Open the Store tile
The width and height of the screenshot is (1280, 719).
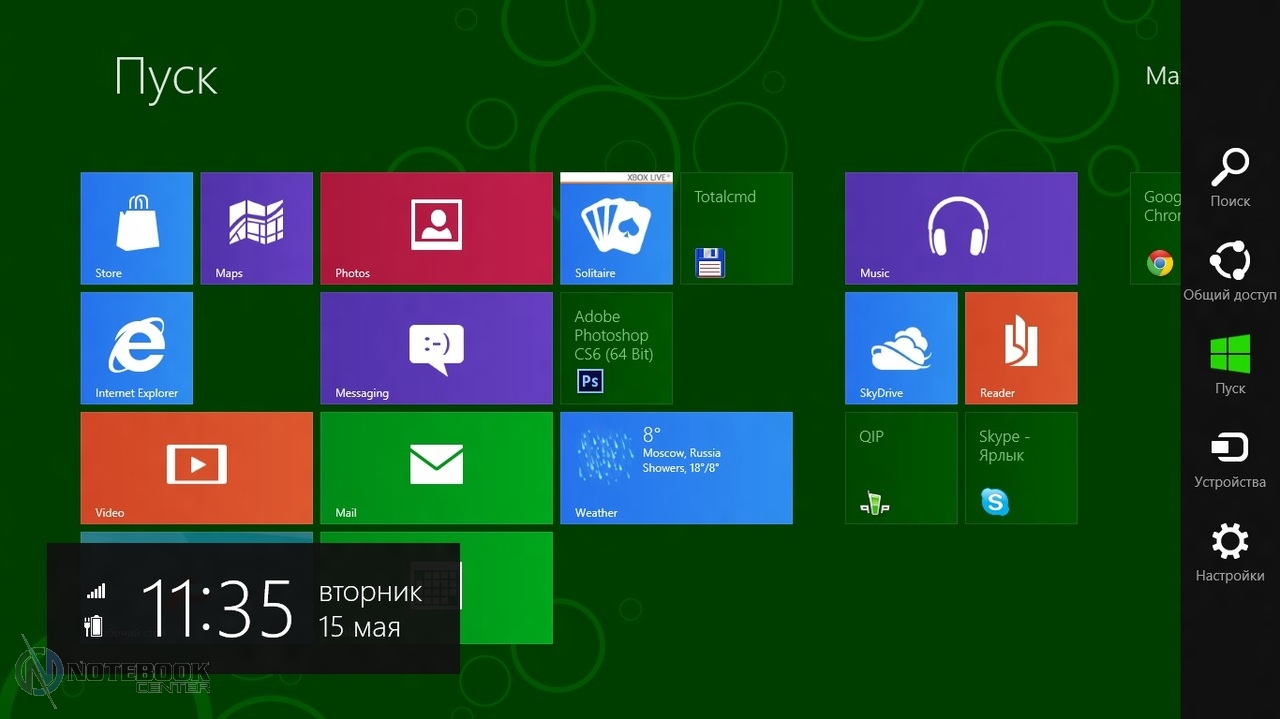pos(136,228)
